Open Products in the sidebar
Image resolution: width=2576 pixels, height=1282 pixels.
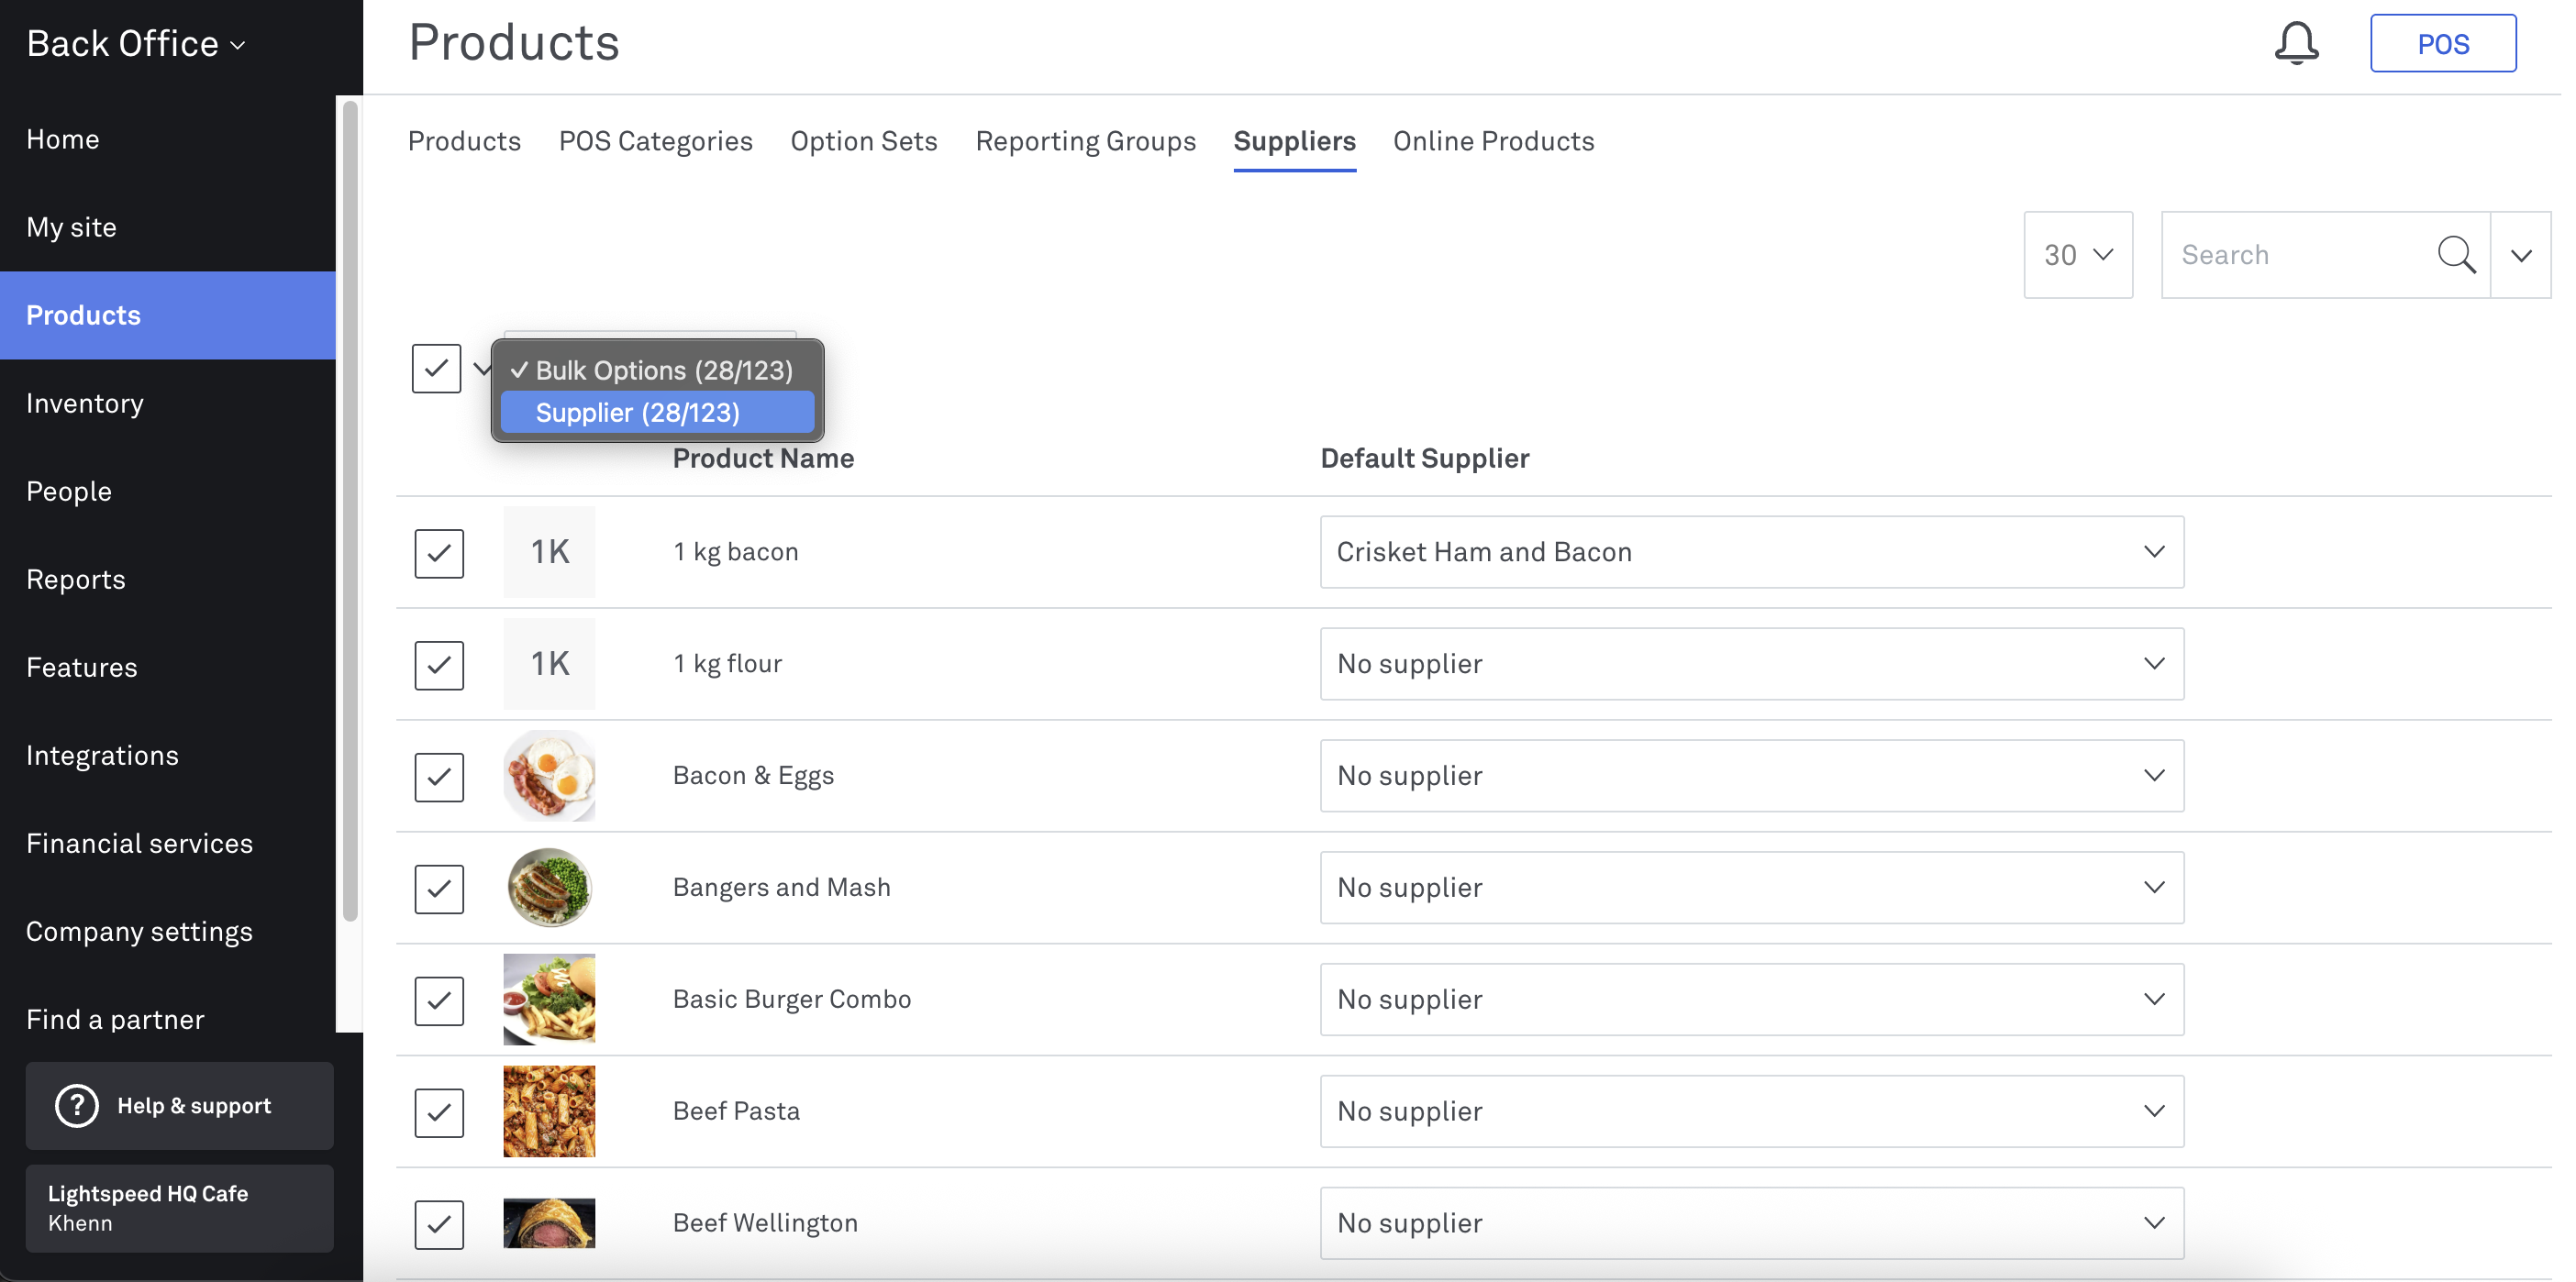pyautogui.click(x=168, y=315)
